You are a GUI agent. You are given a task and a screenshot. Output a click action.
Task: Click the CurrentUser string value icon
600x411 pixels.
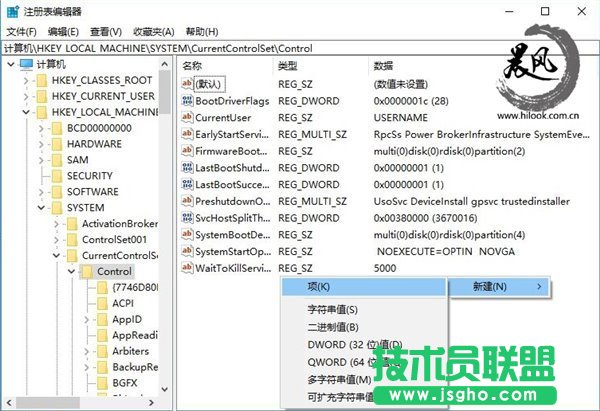point(187,118)
